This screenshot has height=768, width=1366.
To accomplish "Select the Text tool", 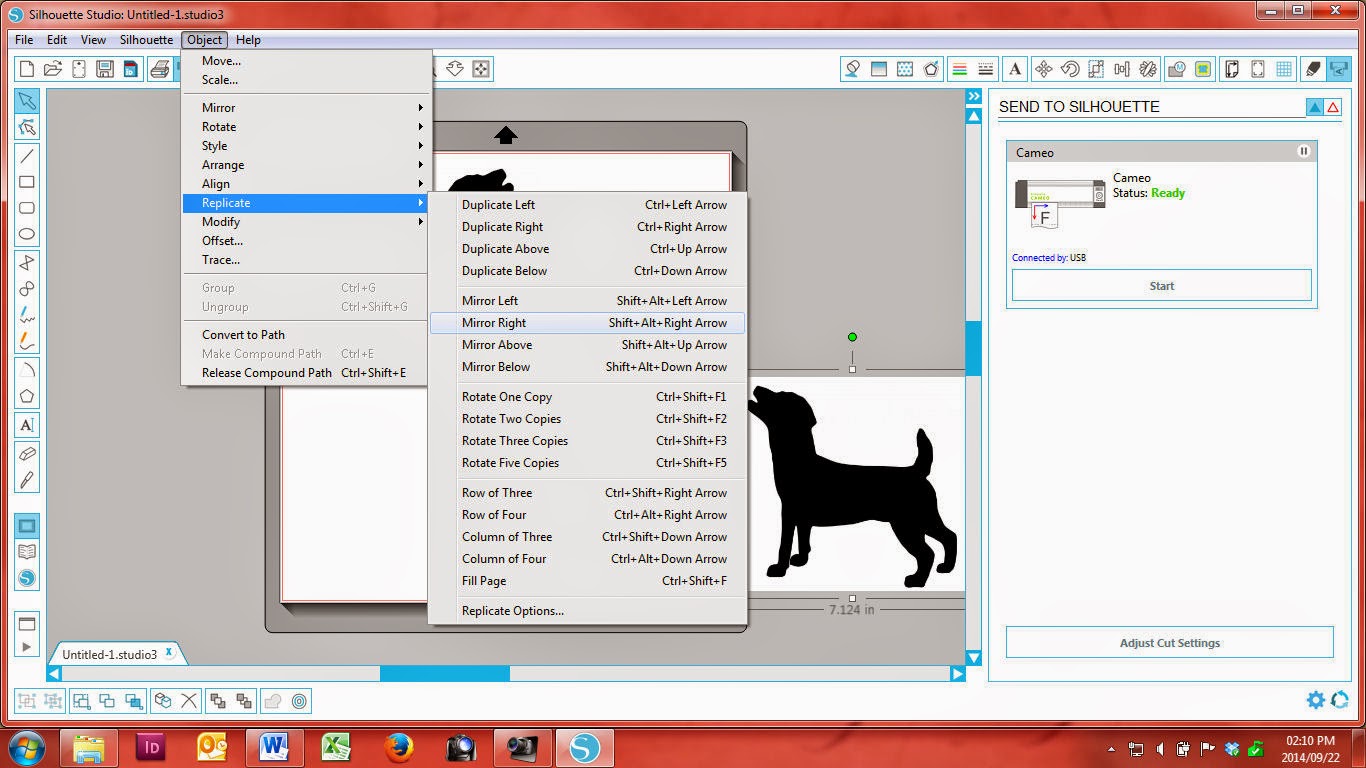I will pyautogui.click(x=27, y=425).
